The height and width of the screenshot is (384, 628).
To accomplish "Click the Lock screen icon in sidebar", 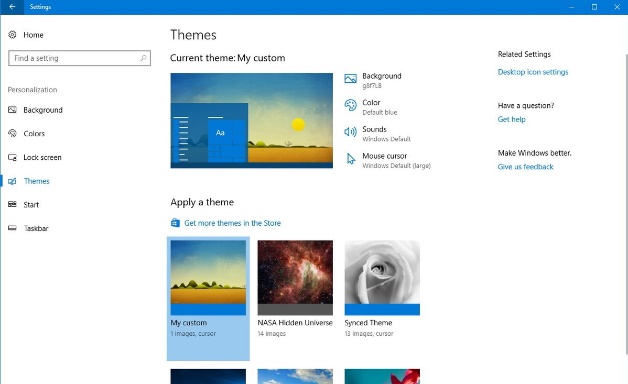I will click(x=12, y=157).
